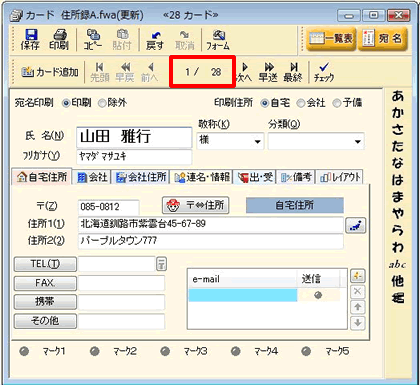
Task: Click the 携帯 button
Action: point(45,302)
